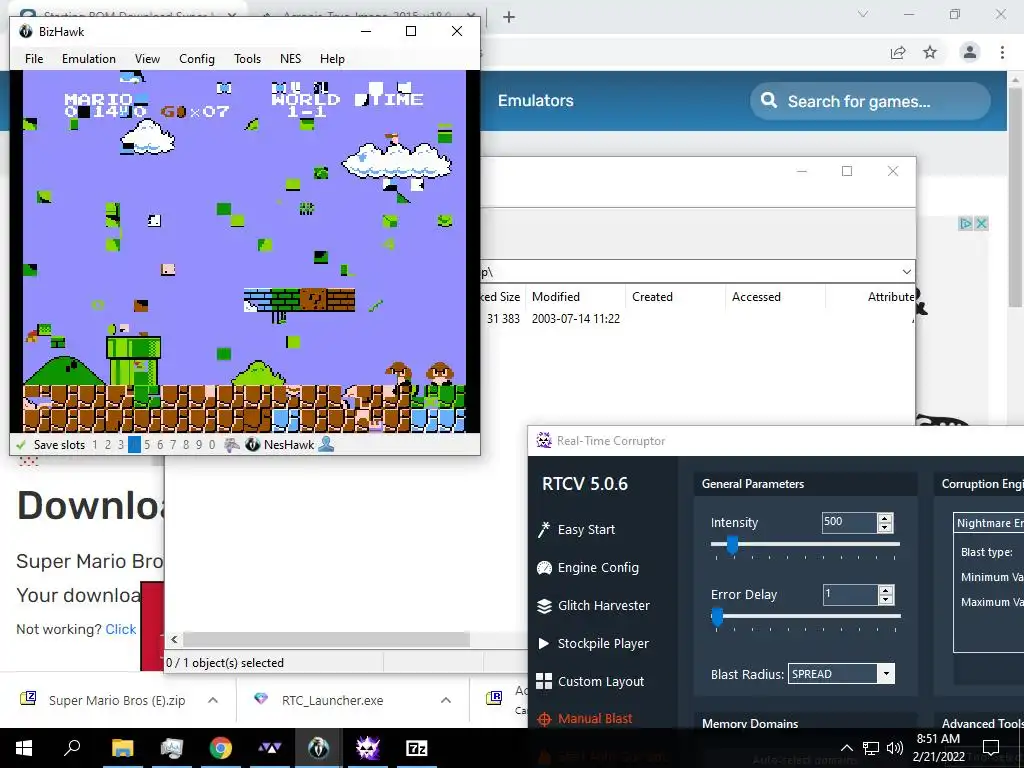Click the Intensity slider handle
The image size is (1024, 768).
click(x=732, y=543)
